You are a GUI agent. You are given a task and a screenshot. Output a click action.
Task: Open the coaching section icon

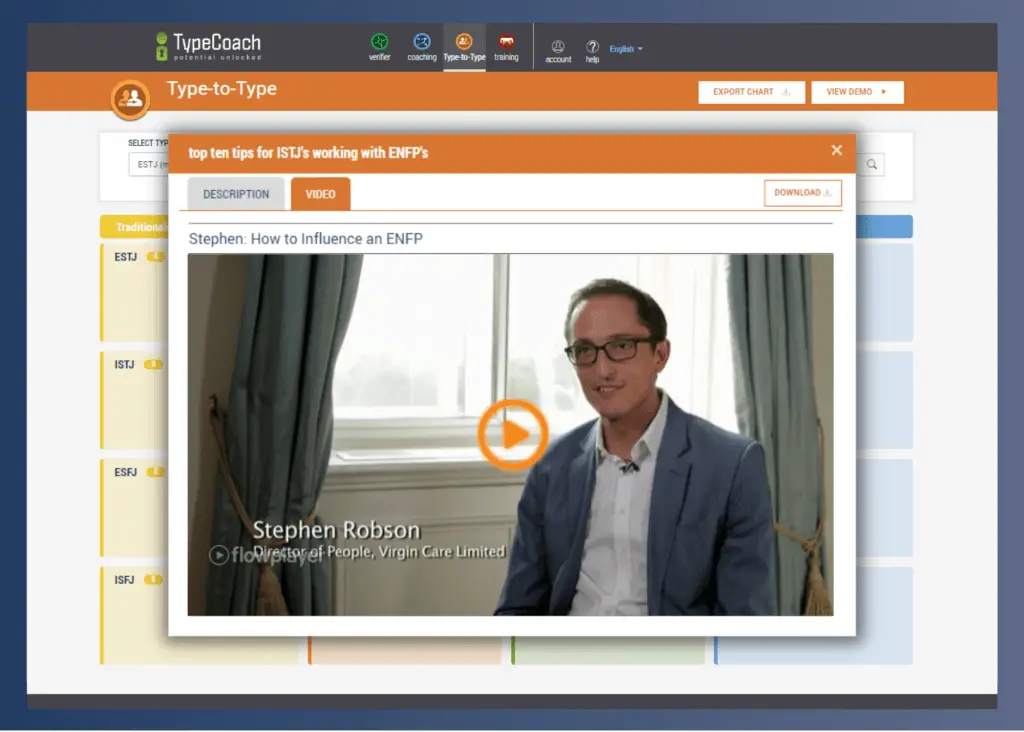pos(422,43)
